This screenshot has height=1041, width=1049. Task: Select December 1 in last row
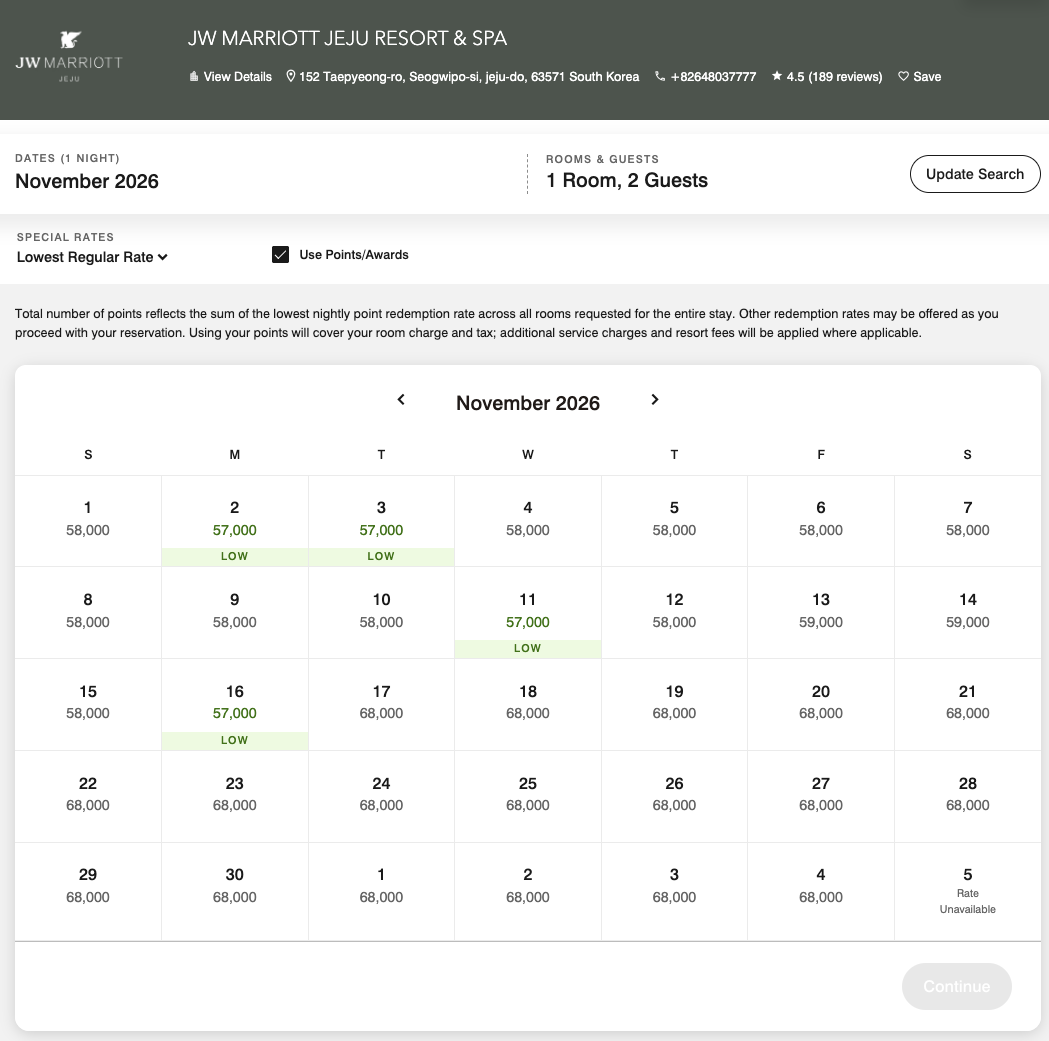click(x=381, y=891)
